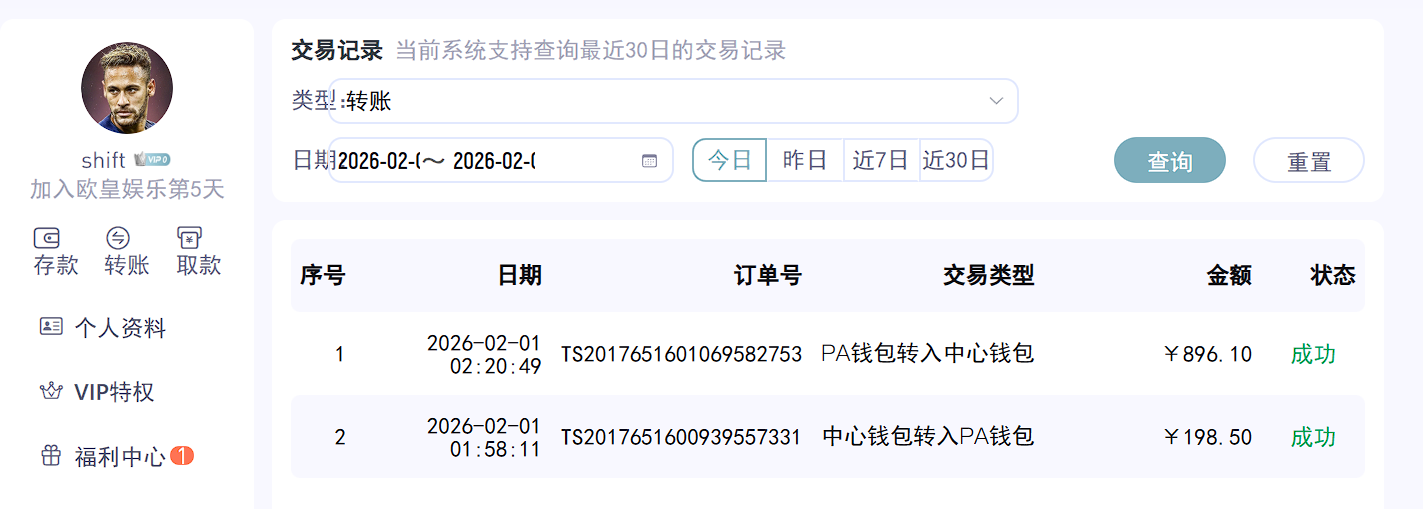Viewport: 1423px width, 509px height.
Task: Choose the 近30日 date range option
Action: (956, 160)
